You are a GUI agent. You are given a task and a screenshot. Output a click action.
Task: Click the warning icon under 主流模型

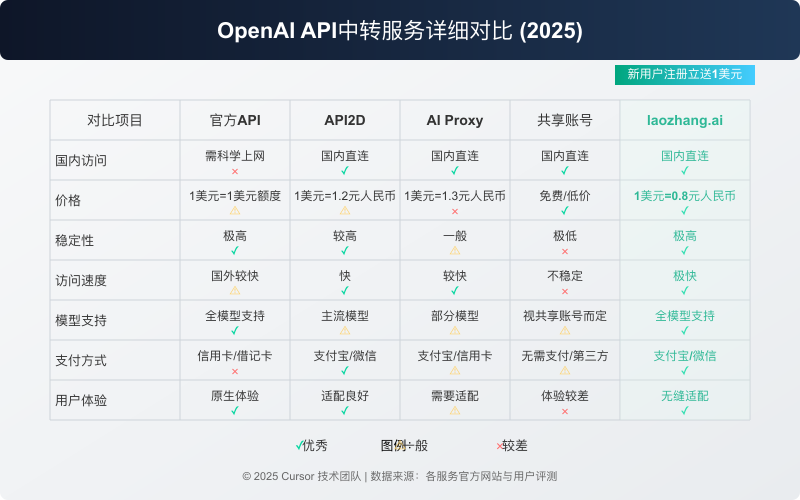(x=345, y=331)
